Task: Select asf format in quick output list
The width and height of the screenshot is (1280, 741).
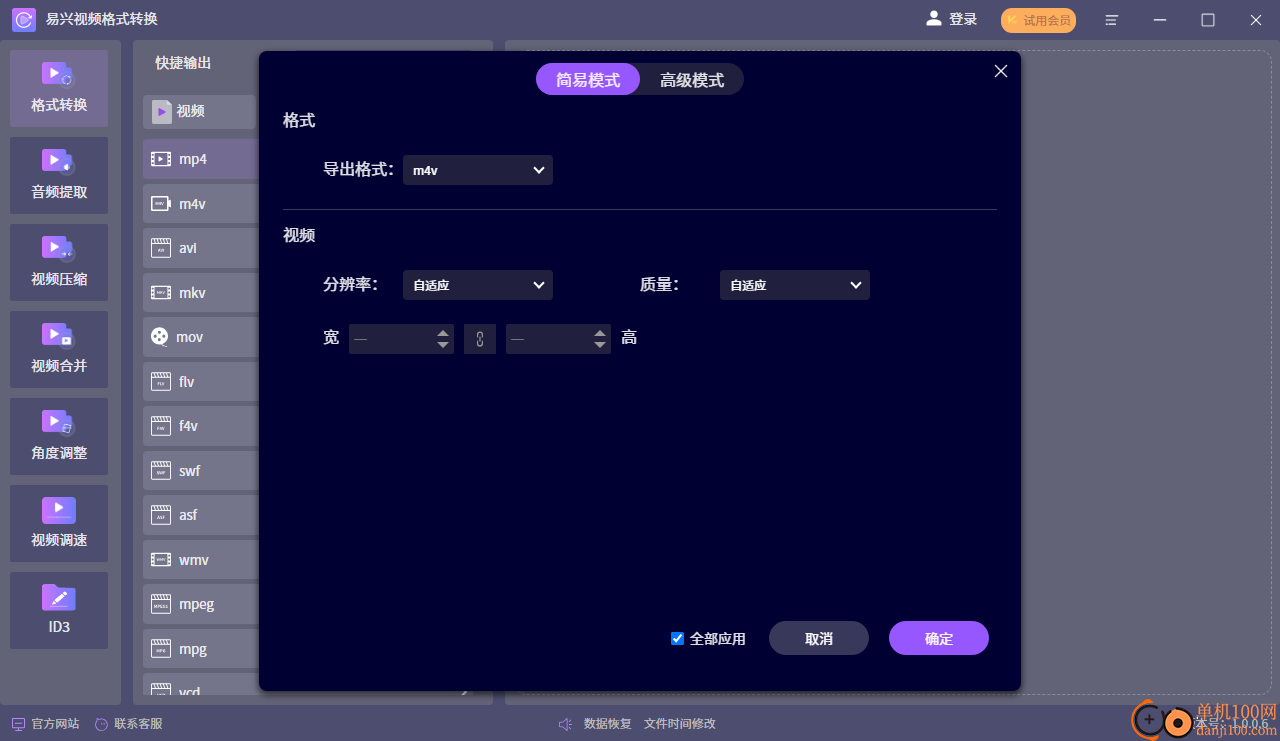Action: tap(200, 515)
